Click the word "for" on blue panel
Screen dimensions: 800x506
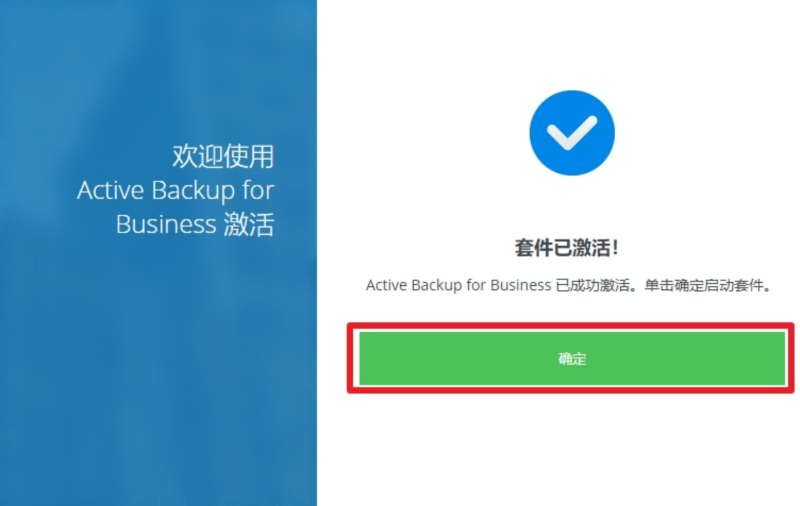point(258,190)
